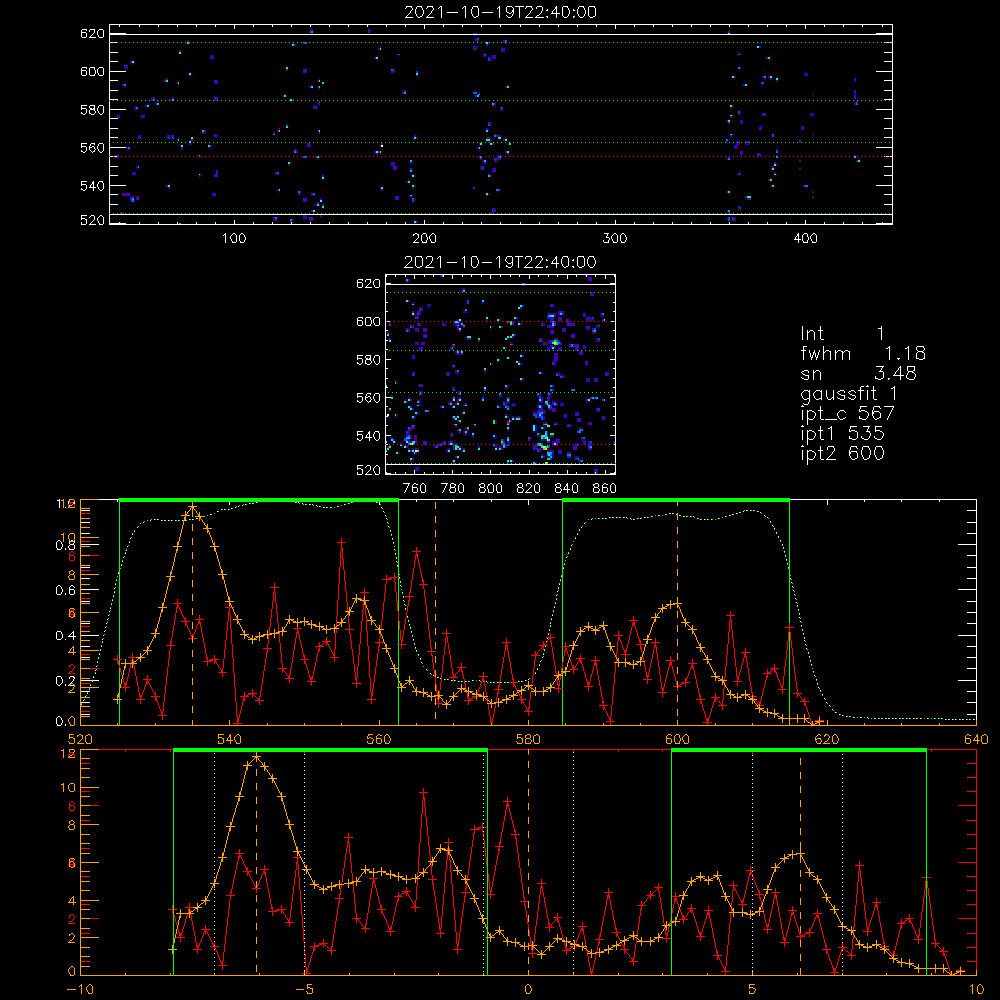Click the 'sn 3.48' readout line
Viewport: 1000px width, 1000px height.
(858, 373)
